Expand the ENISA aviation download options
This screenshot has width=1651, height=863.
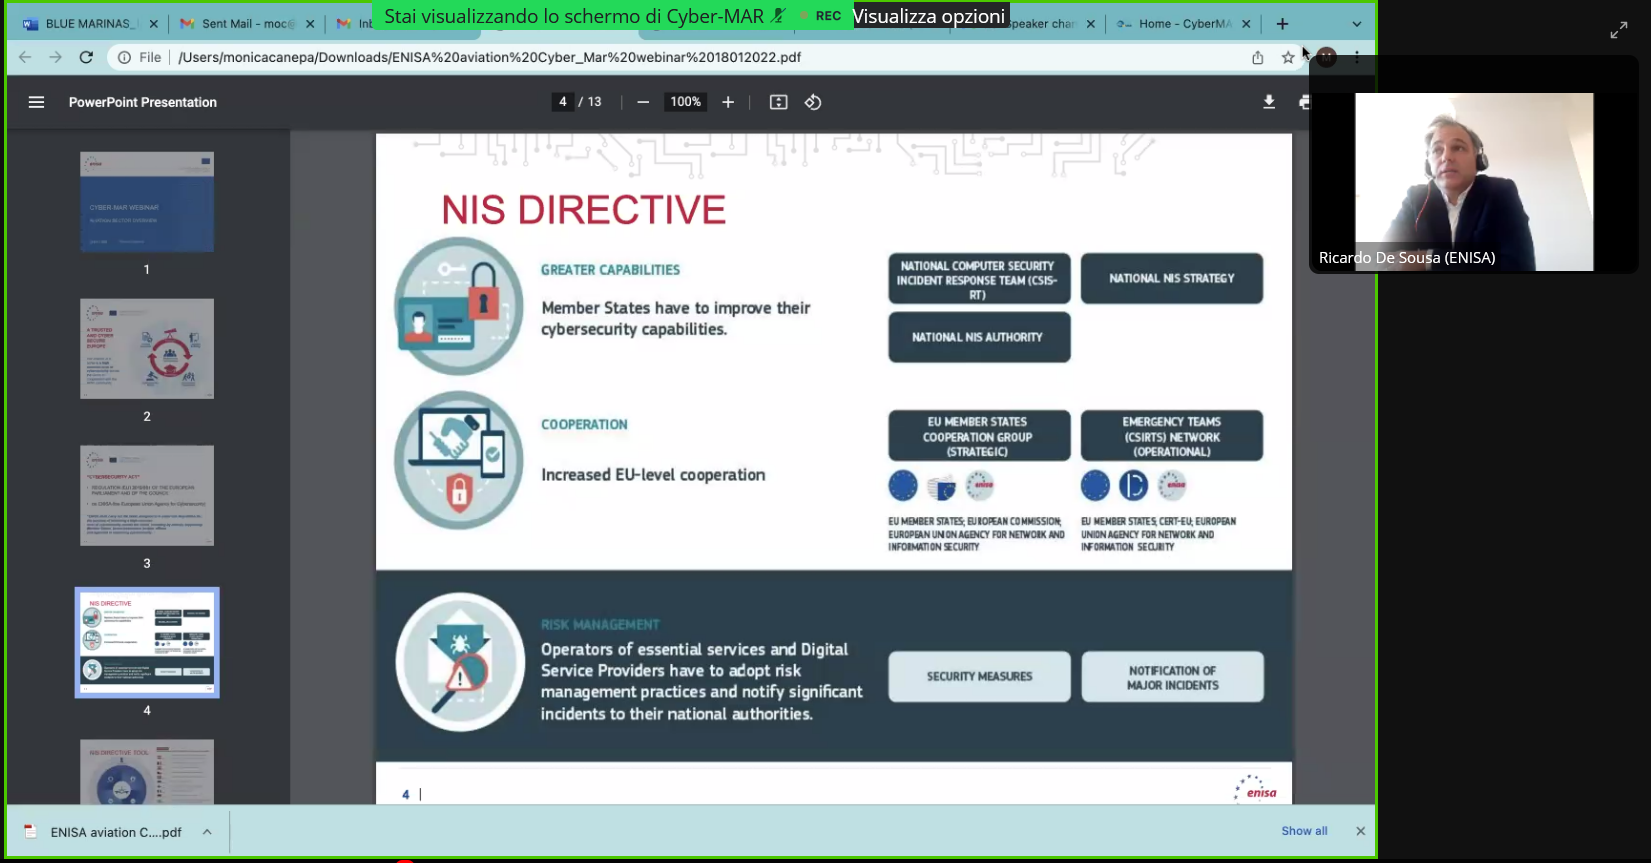click(x=207, y=832)
